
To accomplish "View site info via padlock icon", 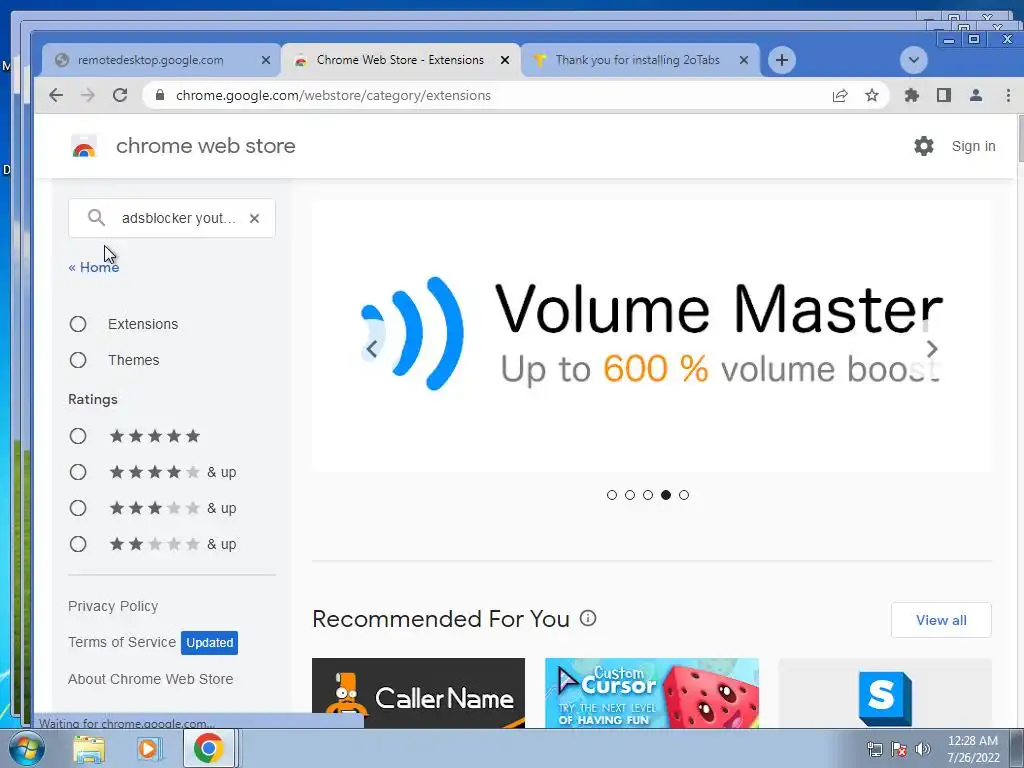I will 159,95.
